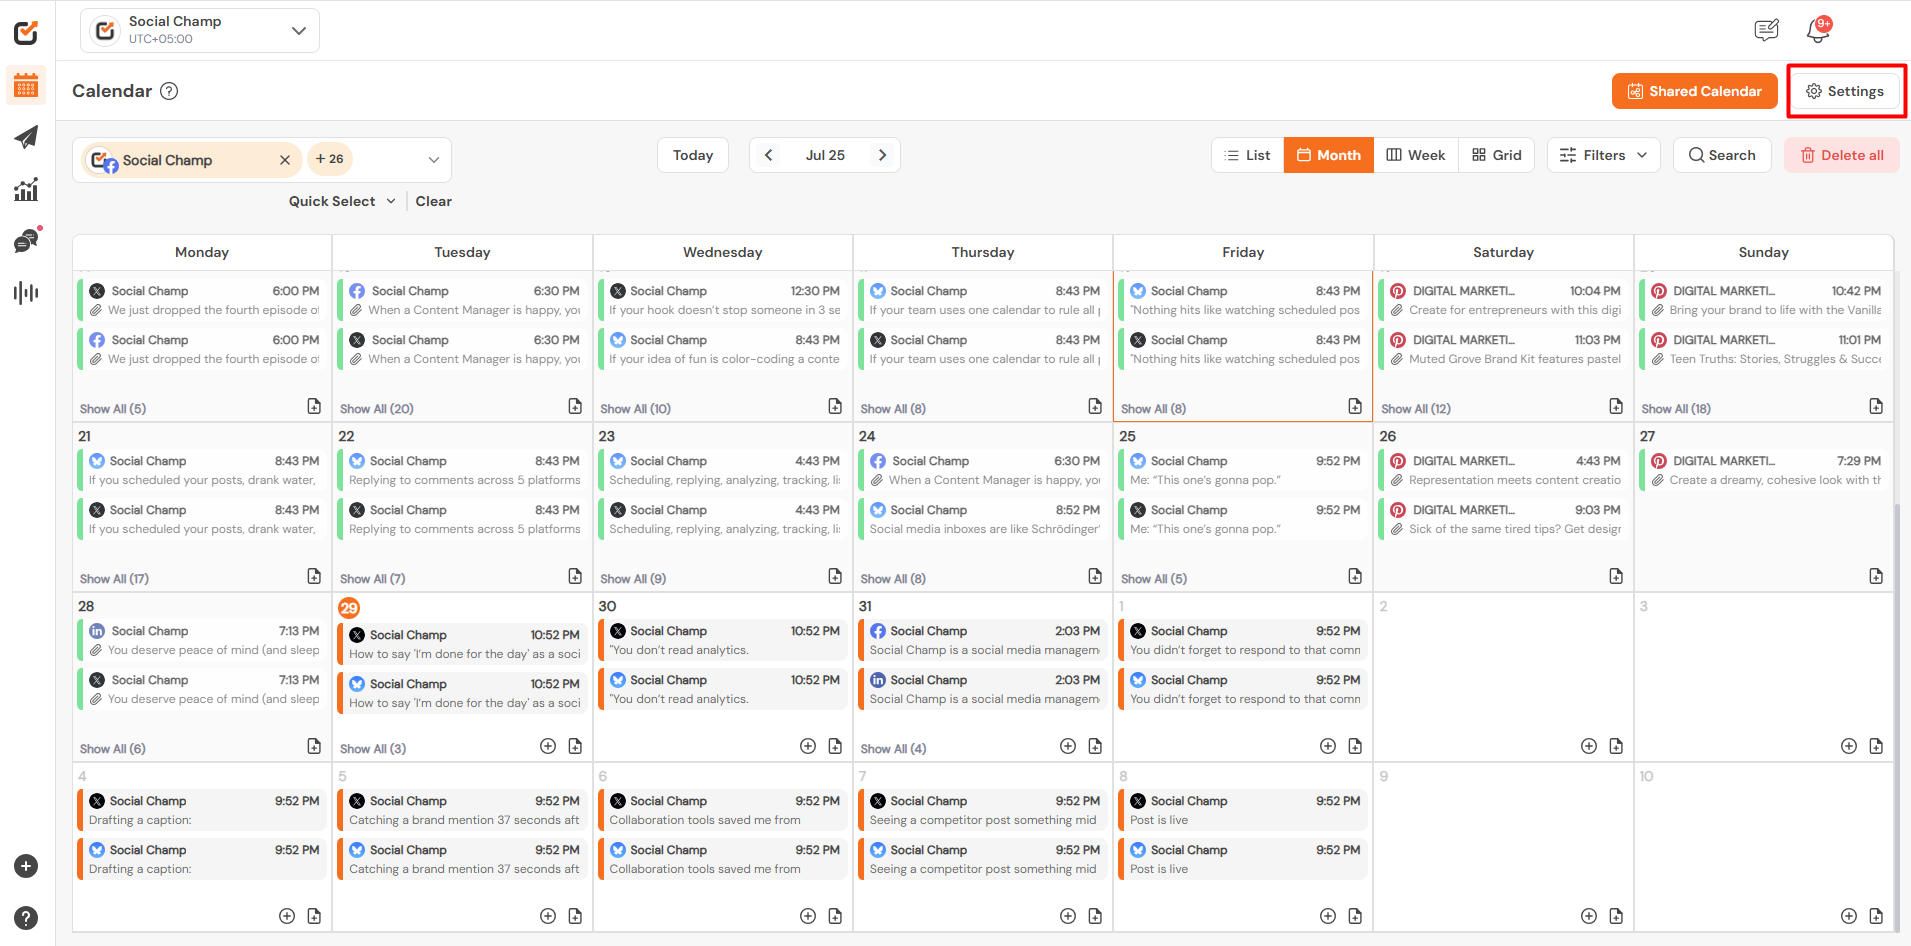Expand Show All (20) on Tuesday
Image resolution: width=1911 pixels, height=946 pixels.
(x=377, y=409)
